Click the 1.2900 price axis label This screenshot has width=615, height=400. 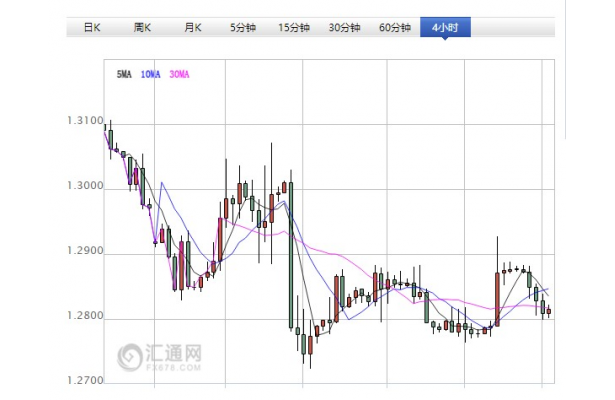85,251
